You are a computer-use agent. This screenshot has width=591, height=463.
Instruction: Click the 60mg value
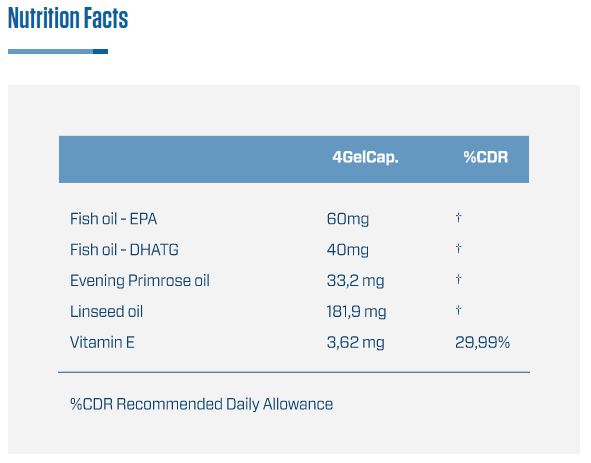click(348, 219)
